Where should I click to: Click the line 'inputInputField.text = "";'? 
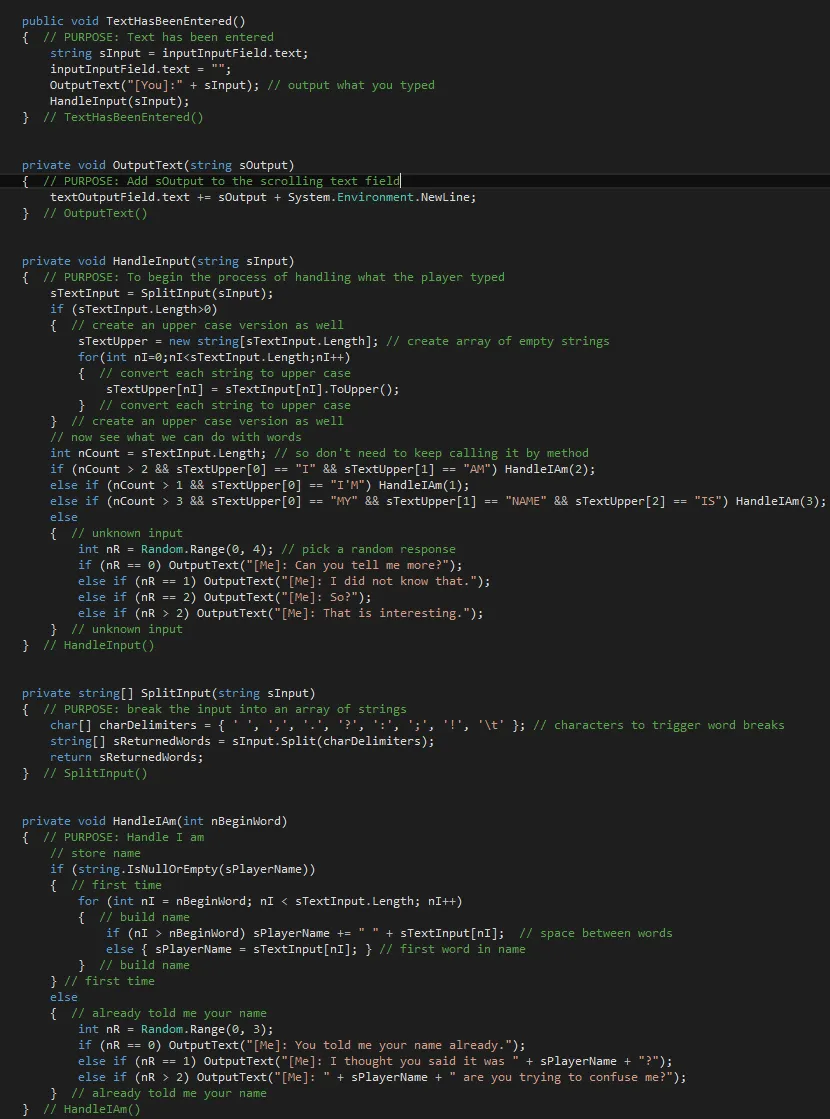click(x=141, y=69)
